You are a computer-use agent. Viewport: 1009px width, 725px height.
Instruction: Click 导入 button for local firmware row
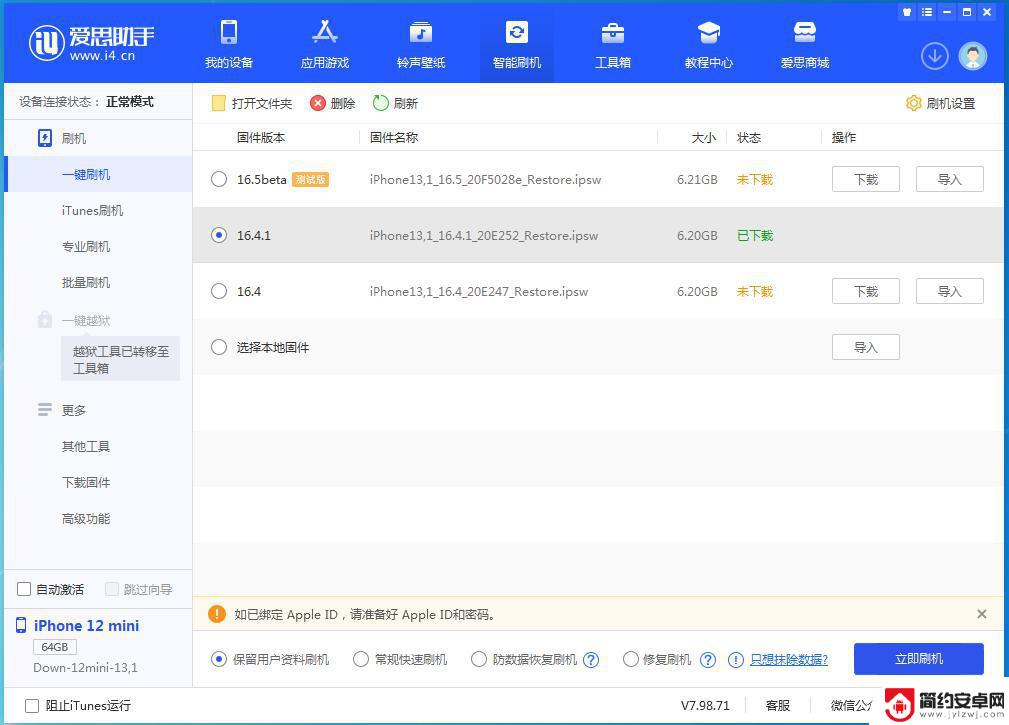[866, 347]
